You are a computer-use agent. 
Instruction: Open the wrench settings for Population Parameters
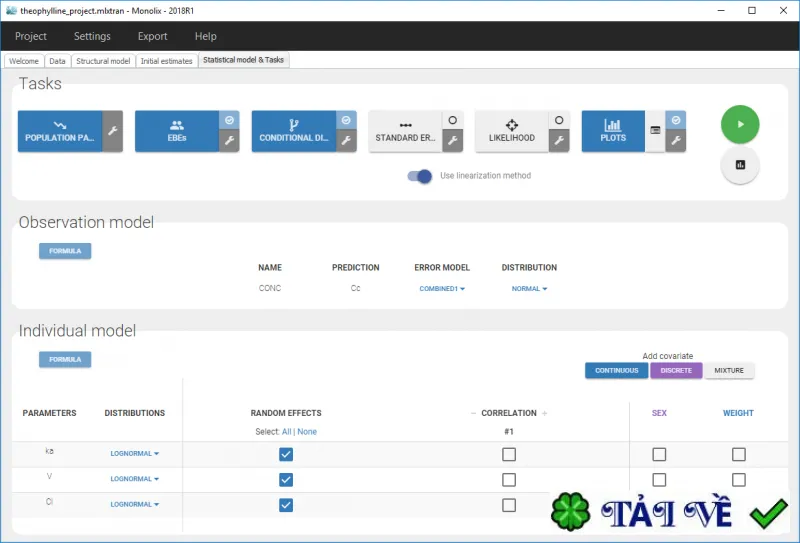point(112,131)
